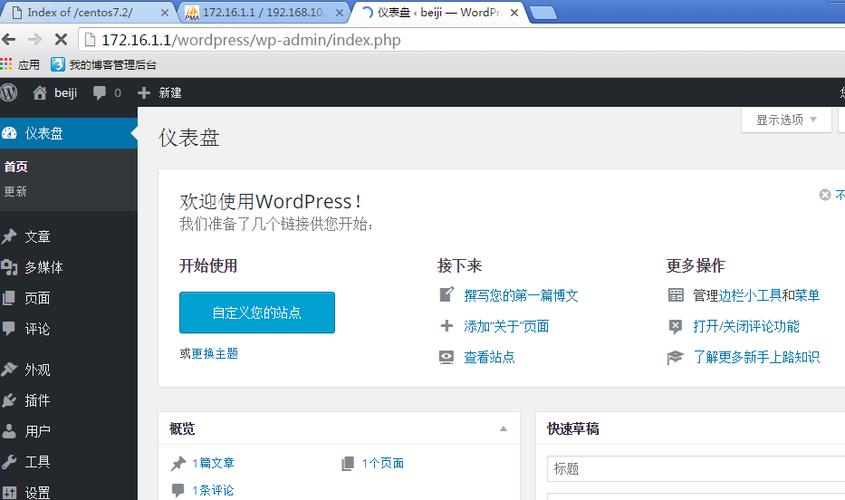Collapse the 概览 panel with the arrow
The width and height of the screenshot is (845, 500).
[x=503, y=429]
